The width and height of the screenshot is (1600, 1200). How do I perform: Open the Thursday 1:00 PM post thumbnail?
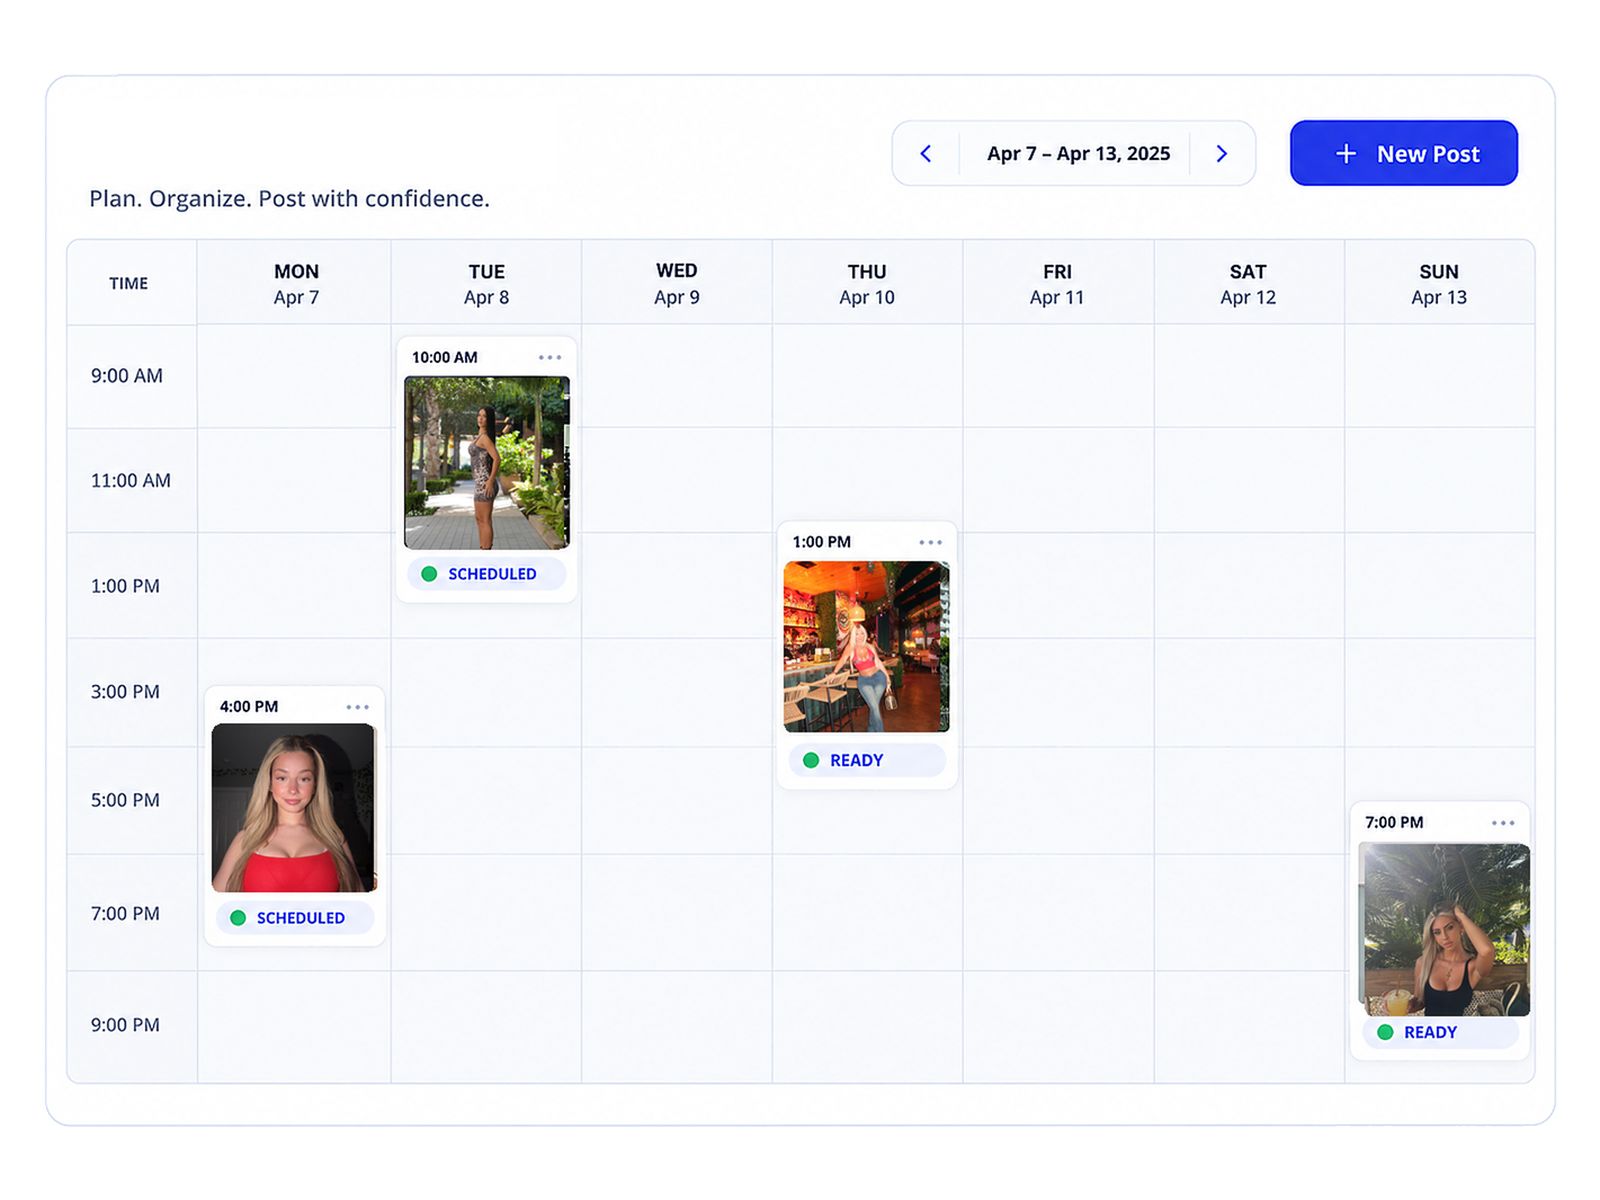(867, 647)
